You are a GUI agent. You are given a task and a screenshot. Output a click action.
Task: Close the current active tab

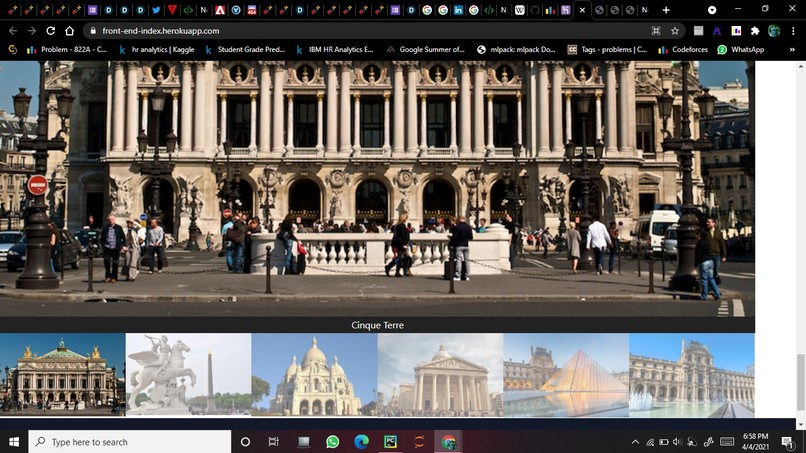[582, 10]
